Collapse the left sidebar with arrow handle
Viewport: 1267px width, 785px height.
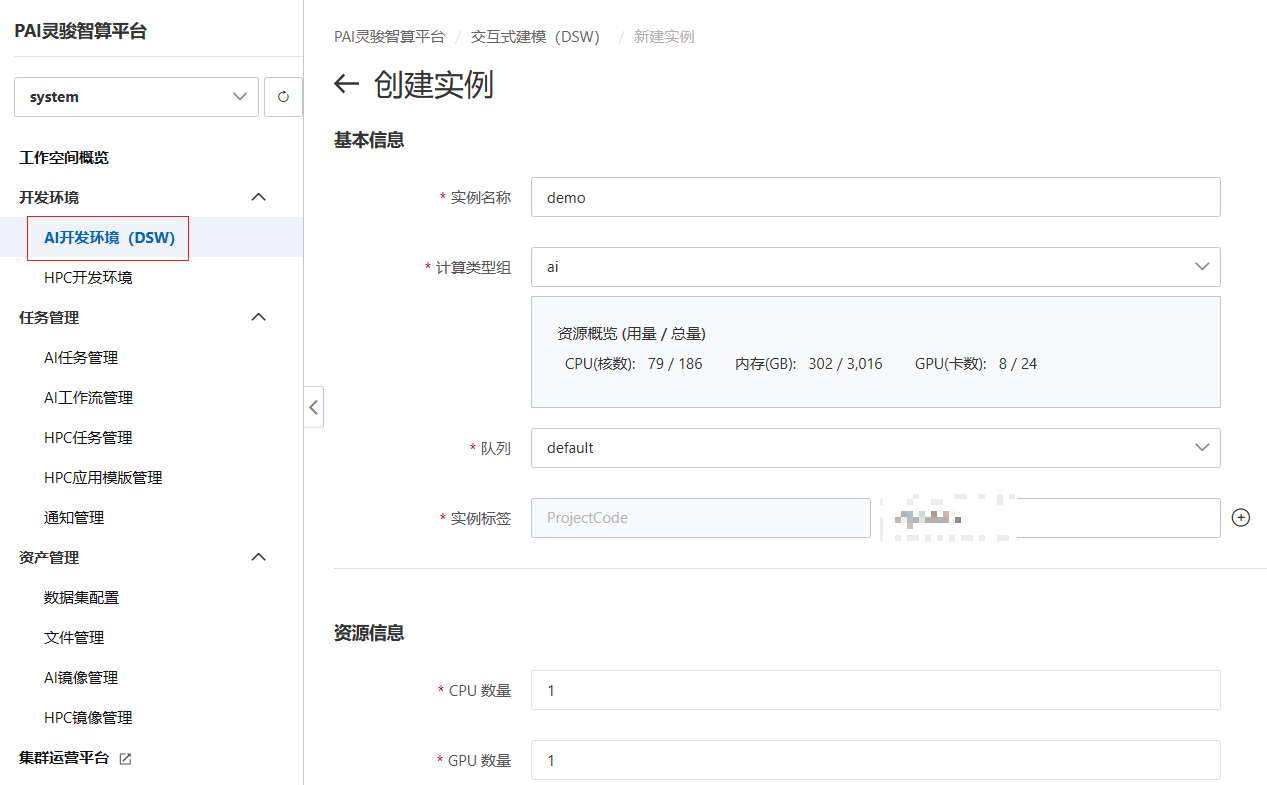313,407
